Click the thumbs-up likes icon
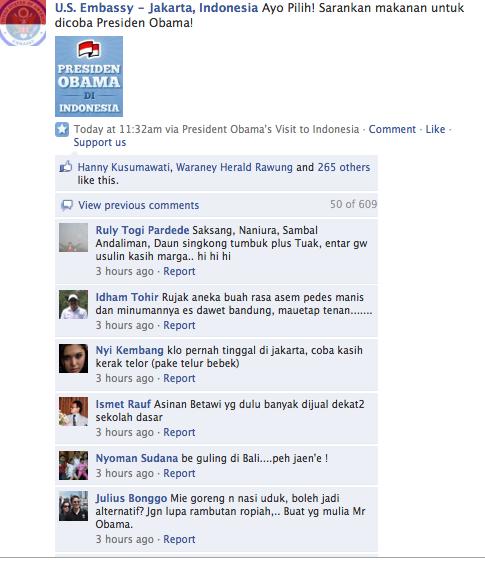 click(66, 167)
